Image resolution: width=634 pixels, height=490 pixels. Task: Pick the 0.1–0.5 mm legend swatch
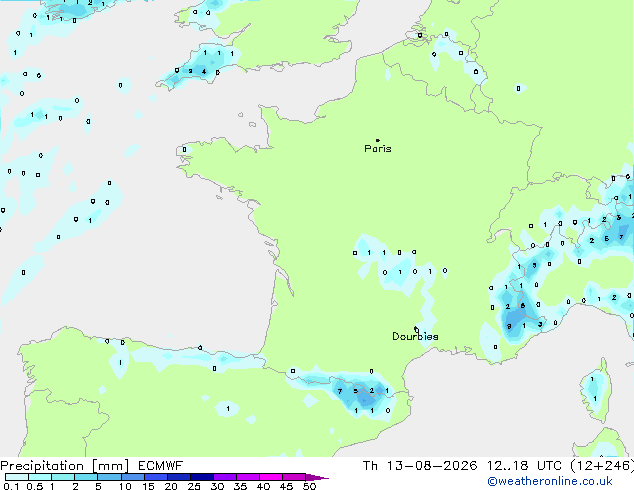(17, 477)
